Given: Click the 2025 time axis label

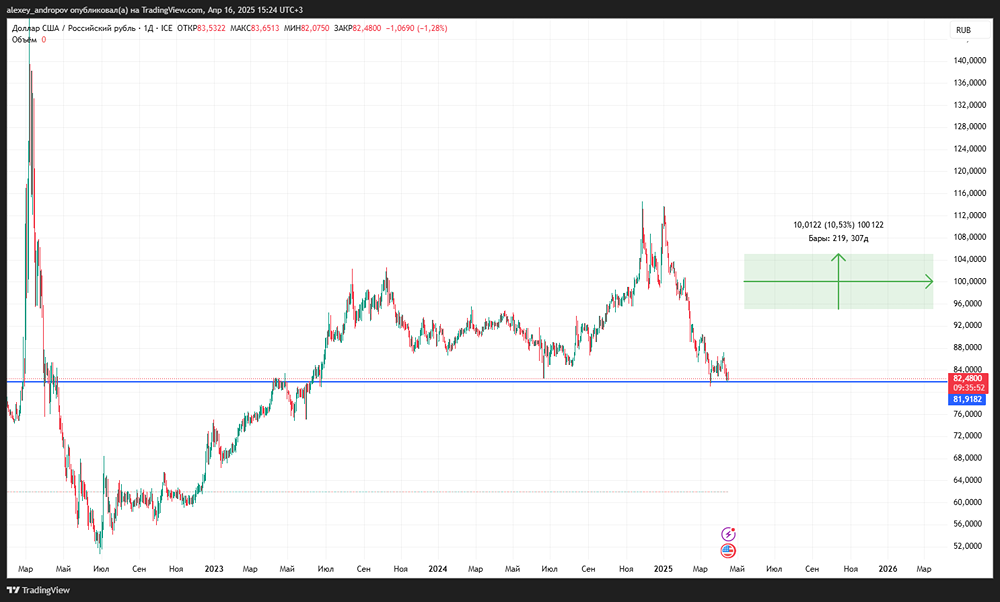Looking at the screenshot, I should point(663,569).
